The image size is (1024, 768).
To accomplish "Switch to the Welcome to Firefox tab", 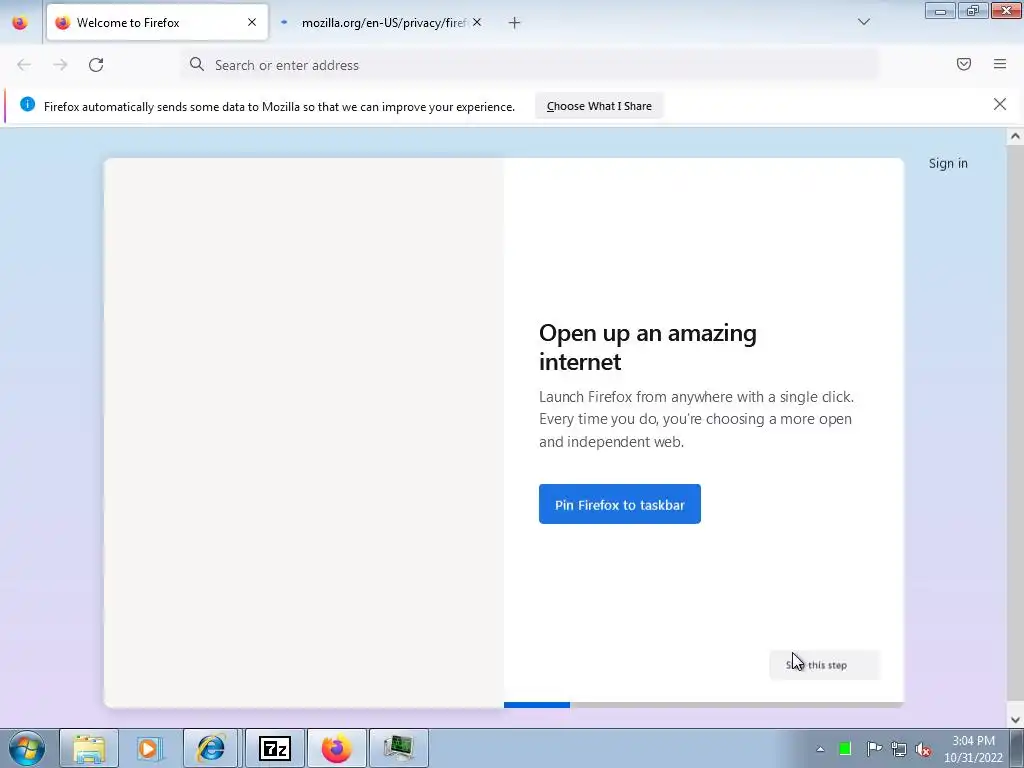I will point(157,22).
